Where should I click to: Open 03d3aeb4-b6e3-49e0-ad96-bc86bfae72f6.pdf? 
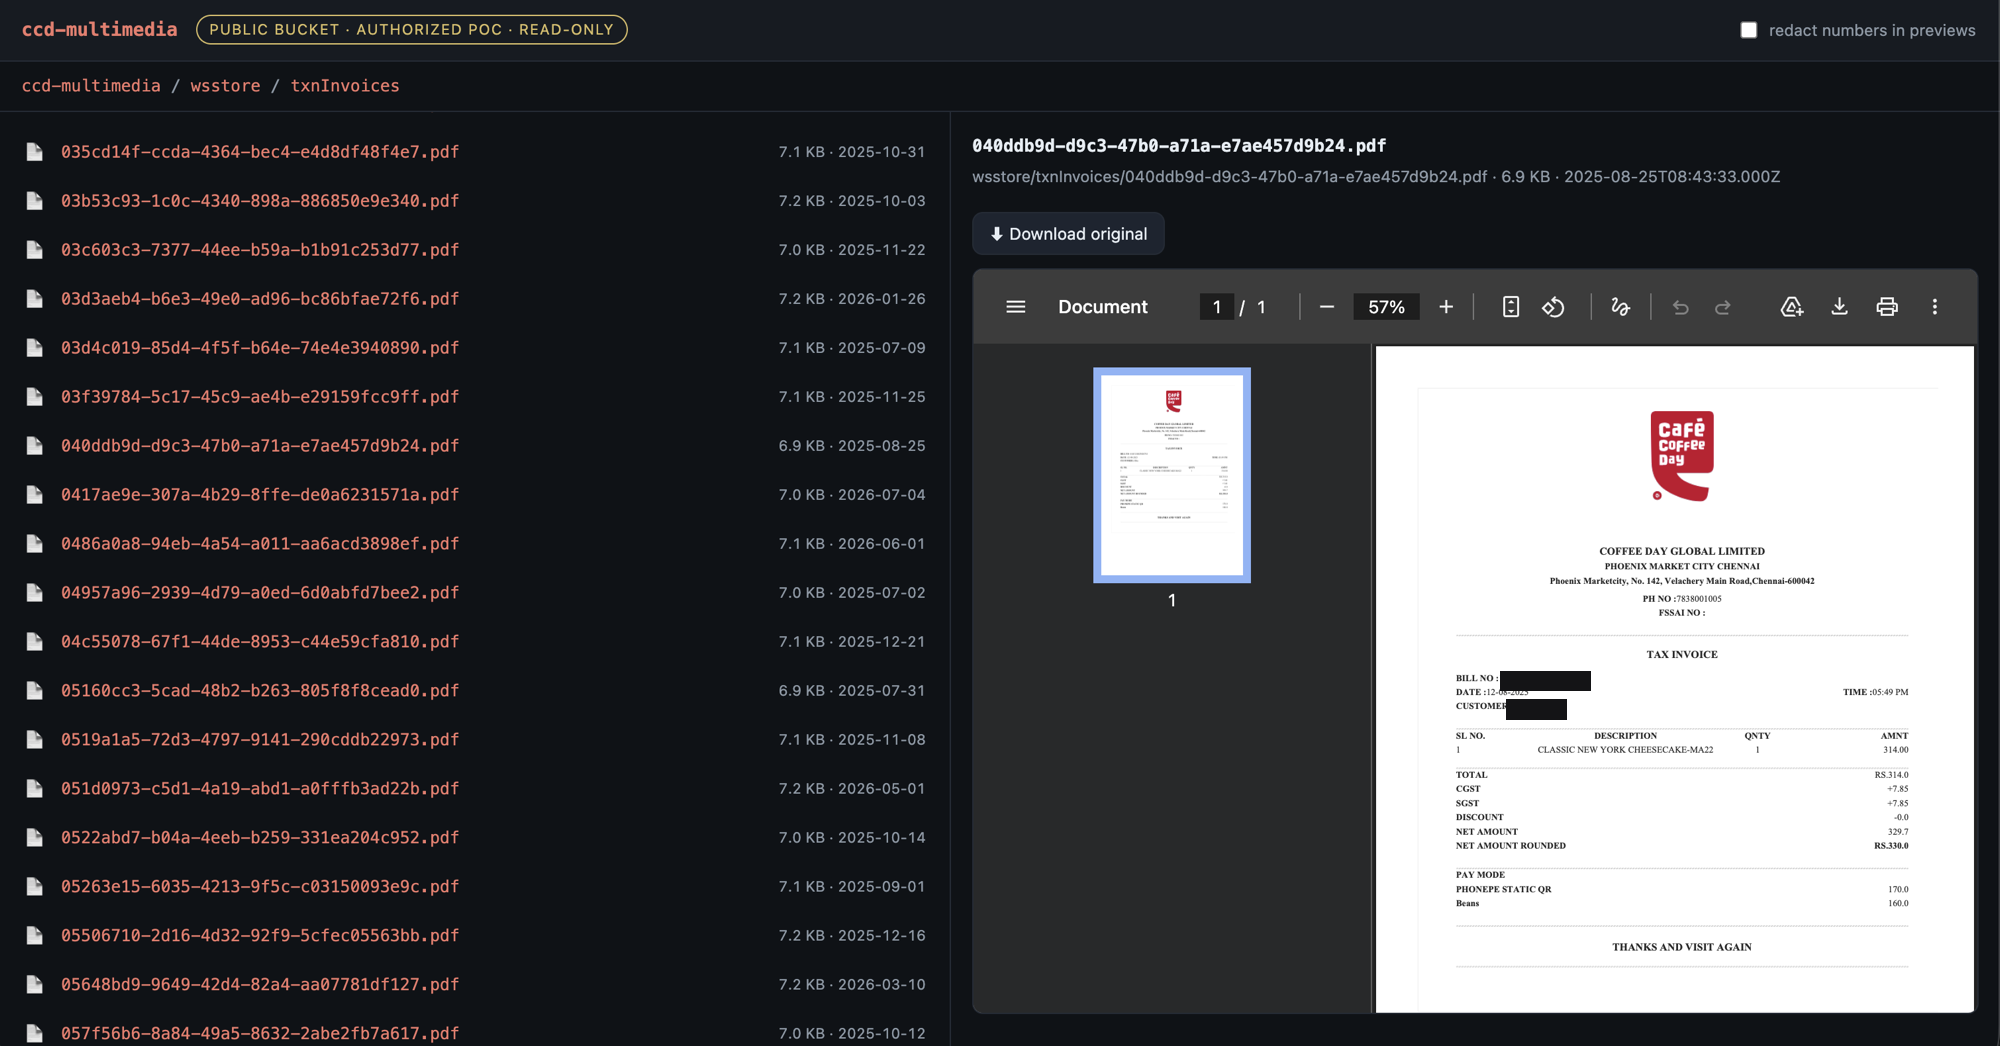260,299
